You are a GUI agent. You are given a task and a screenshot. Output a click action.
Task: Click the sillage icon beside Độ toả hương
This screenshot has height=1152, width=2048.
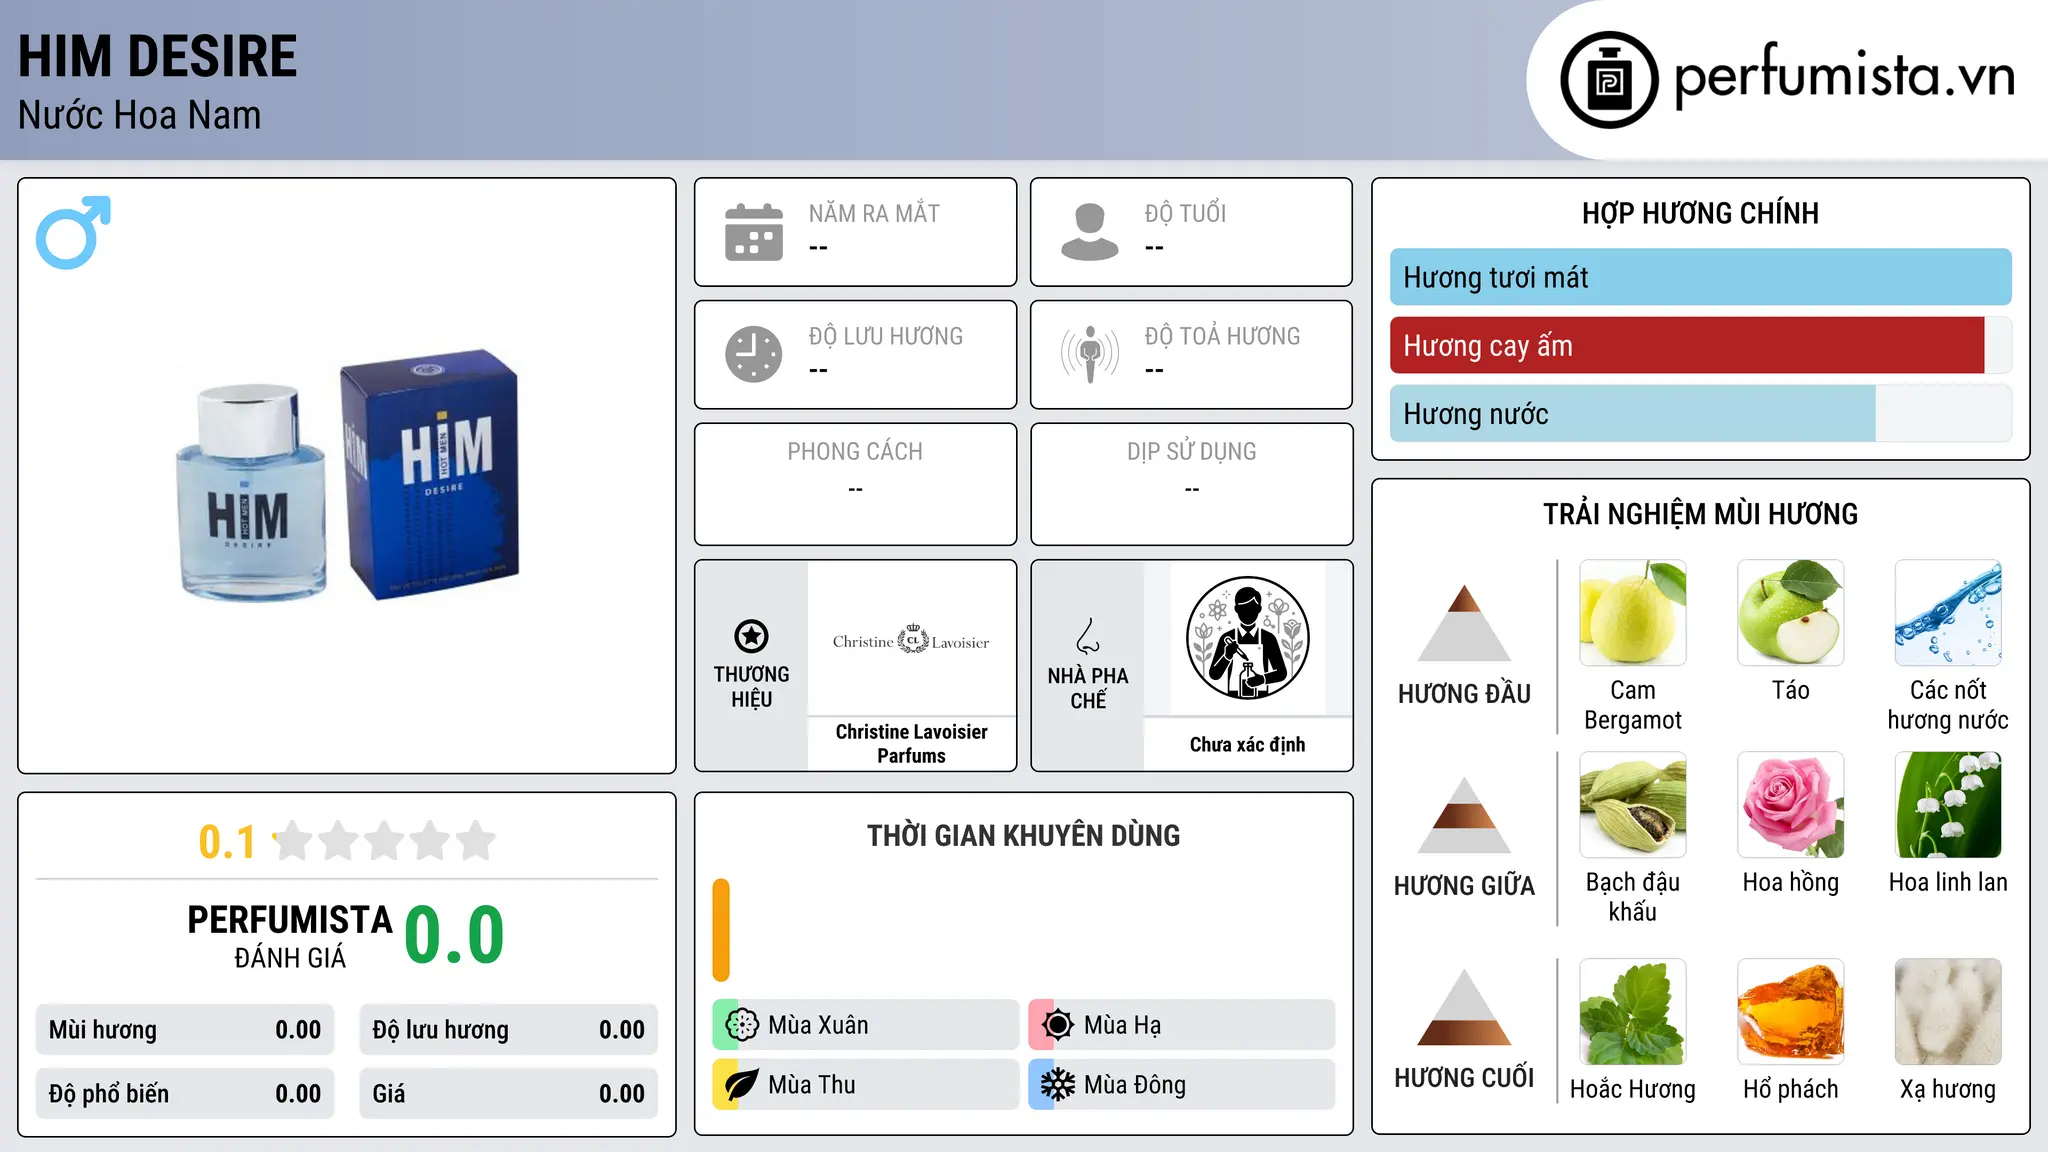coord(1090,354)
